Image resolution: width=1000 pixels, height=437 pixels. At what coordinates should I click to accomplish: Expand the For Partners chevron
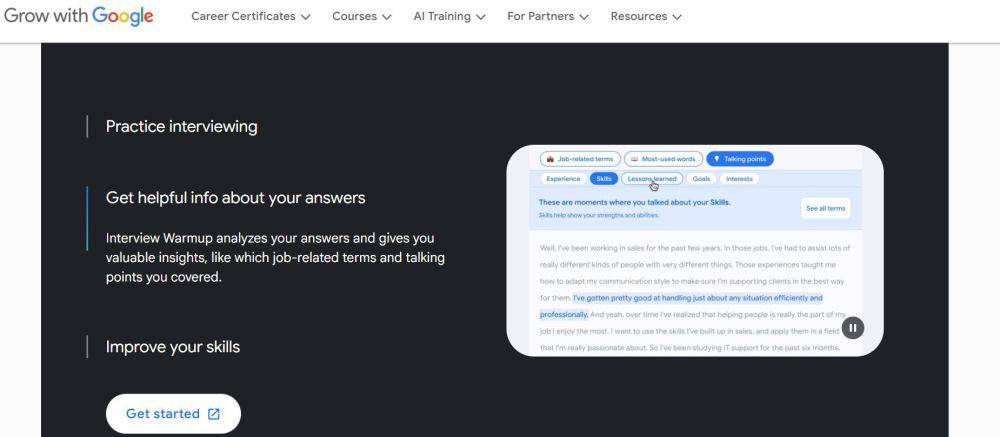click(584, 17)
